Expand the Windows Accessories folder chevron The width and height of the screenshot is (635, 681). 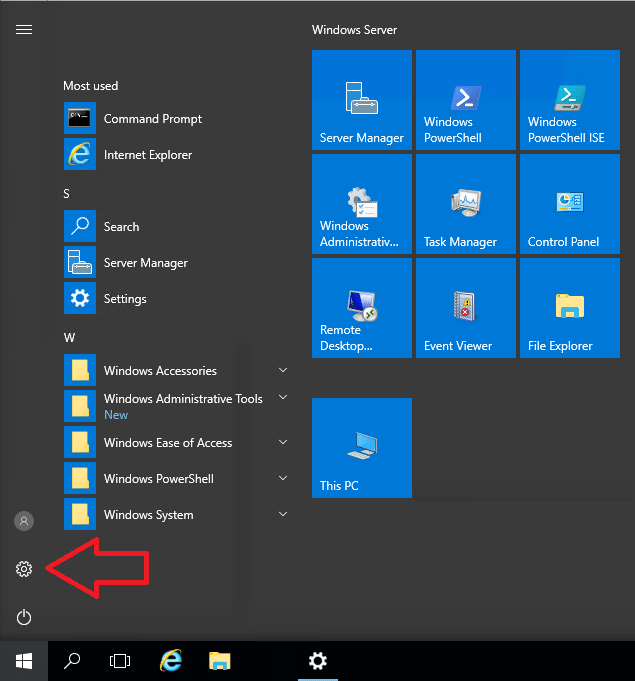(283, 370)
